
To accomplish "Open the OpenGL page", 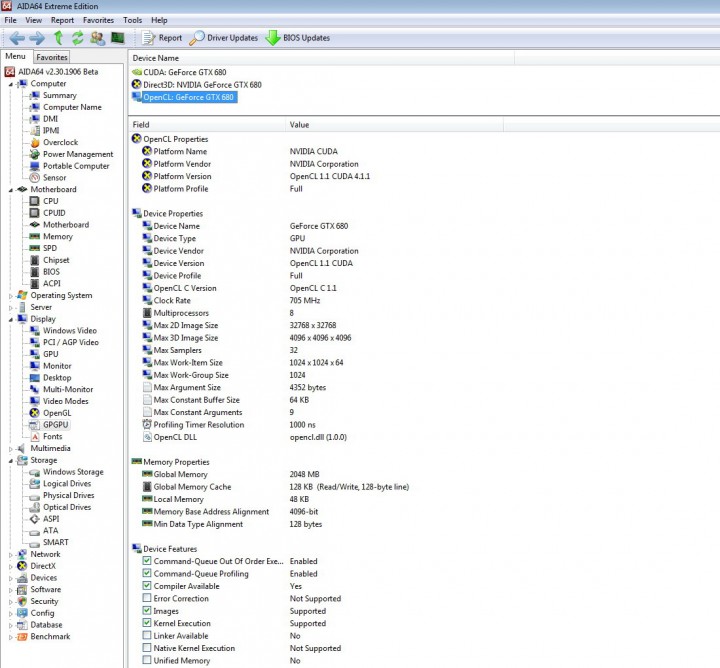I will 57,413.
